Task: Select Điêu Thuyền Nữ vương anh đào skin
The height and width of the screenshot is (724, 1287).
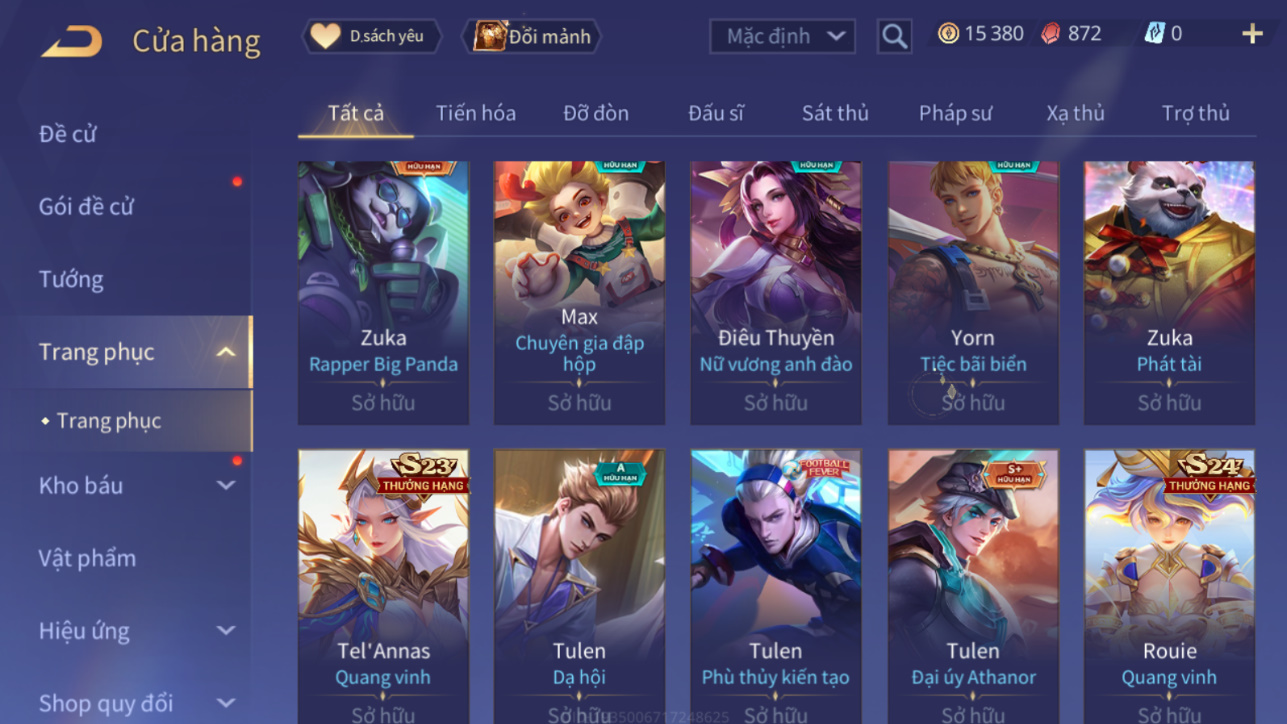Action: click(x=776, y=293)
